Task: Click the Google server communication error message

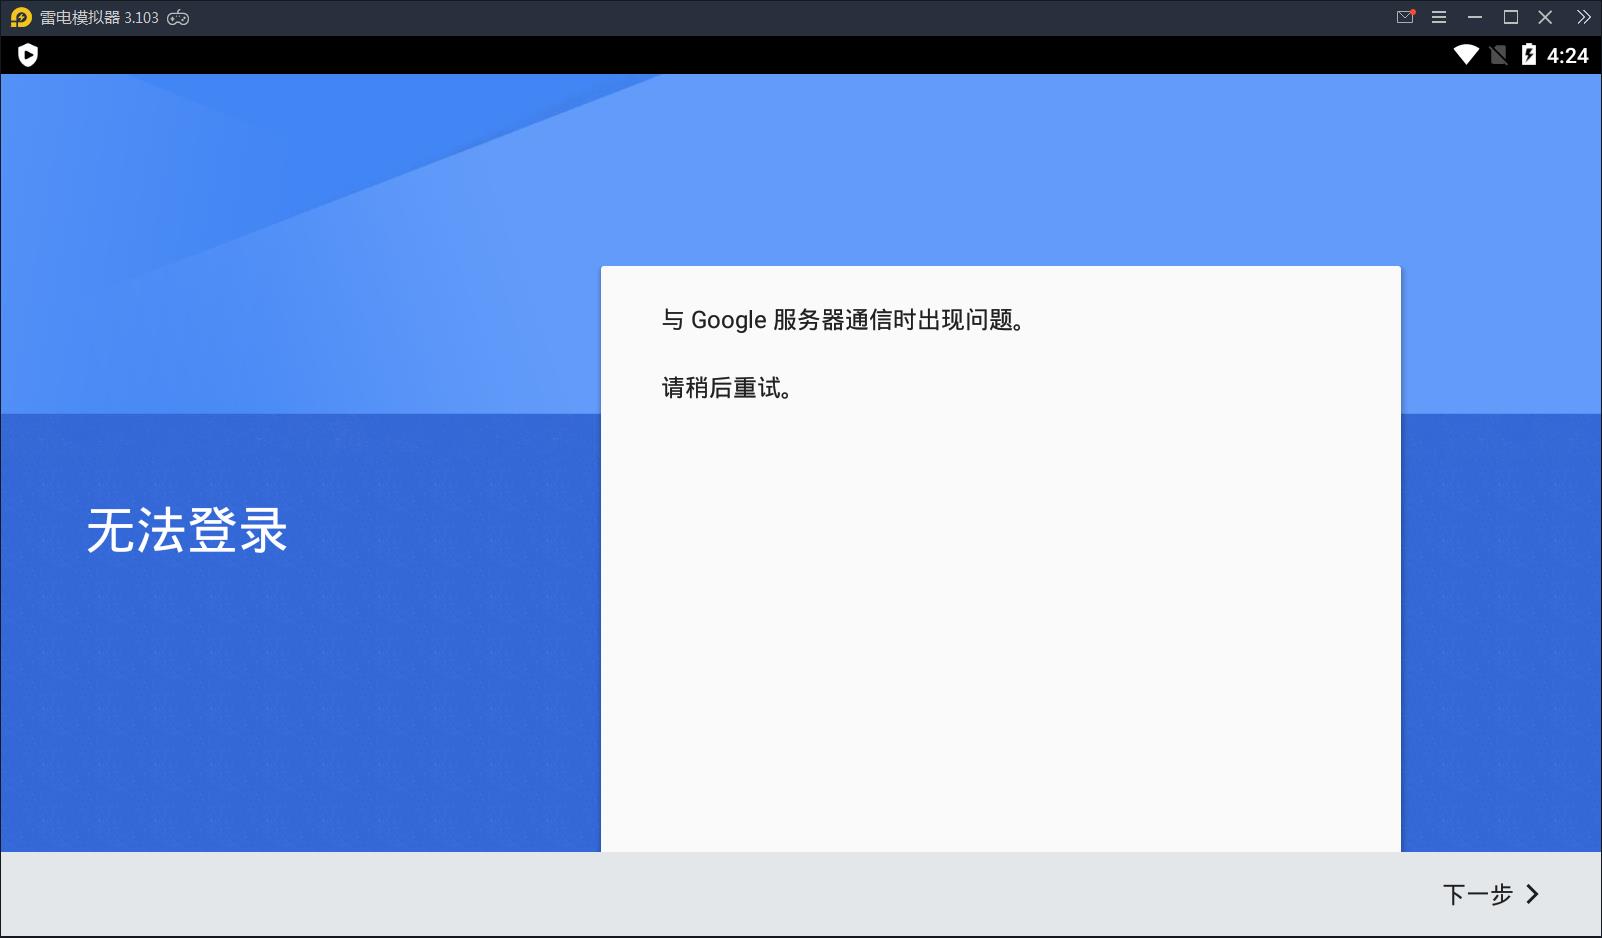Action: point(843,320)
